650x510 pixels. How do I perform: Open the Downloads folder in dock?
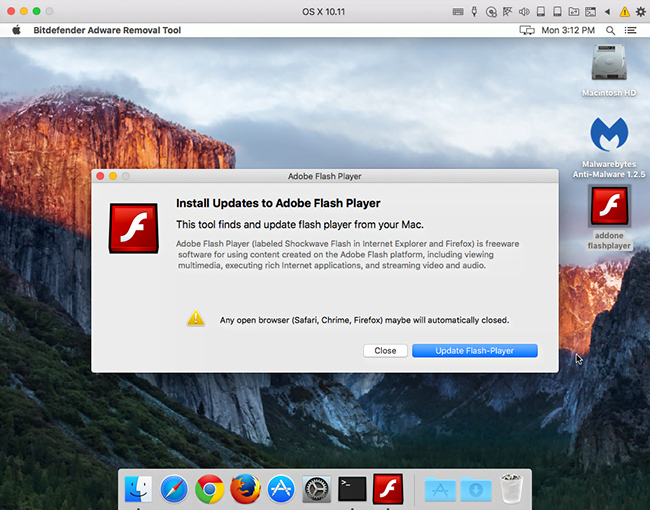point(475,489)
